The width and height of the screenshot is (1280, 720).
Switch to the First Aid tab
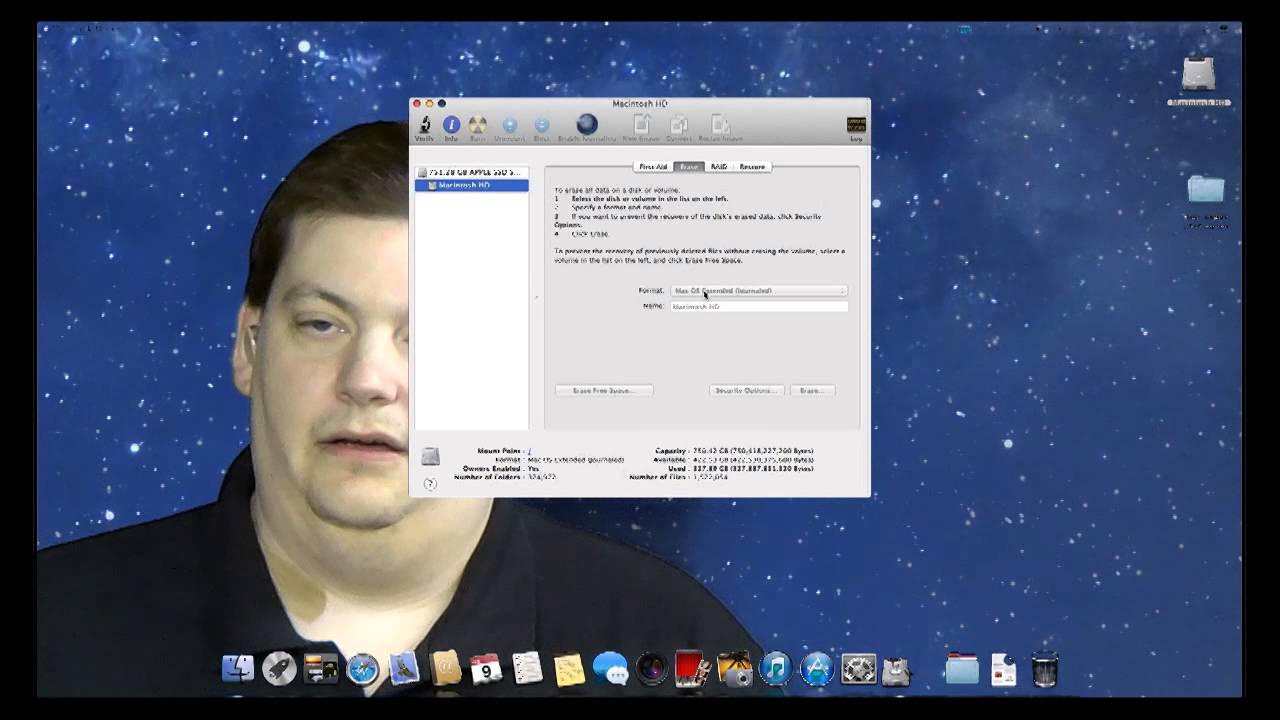click(652, 166)
